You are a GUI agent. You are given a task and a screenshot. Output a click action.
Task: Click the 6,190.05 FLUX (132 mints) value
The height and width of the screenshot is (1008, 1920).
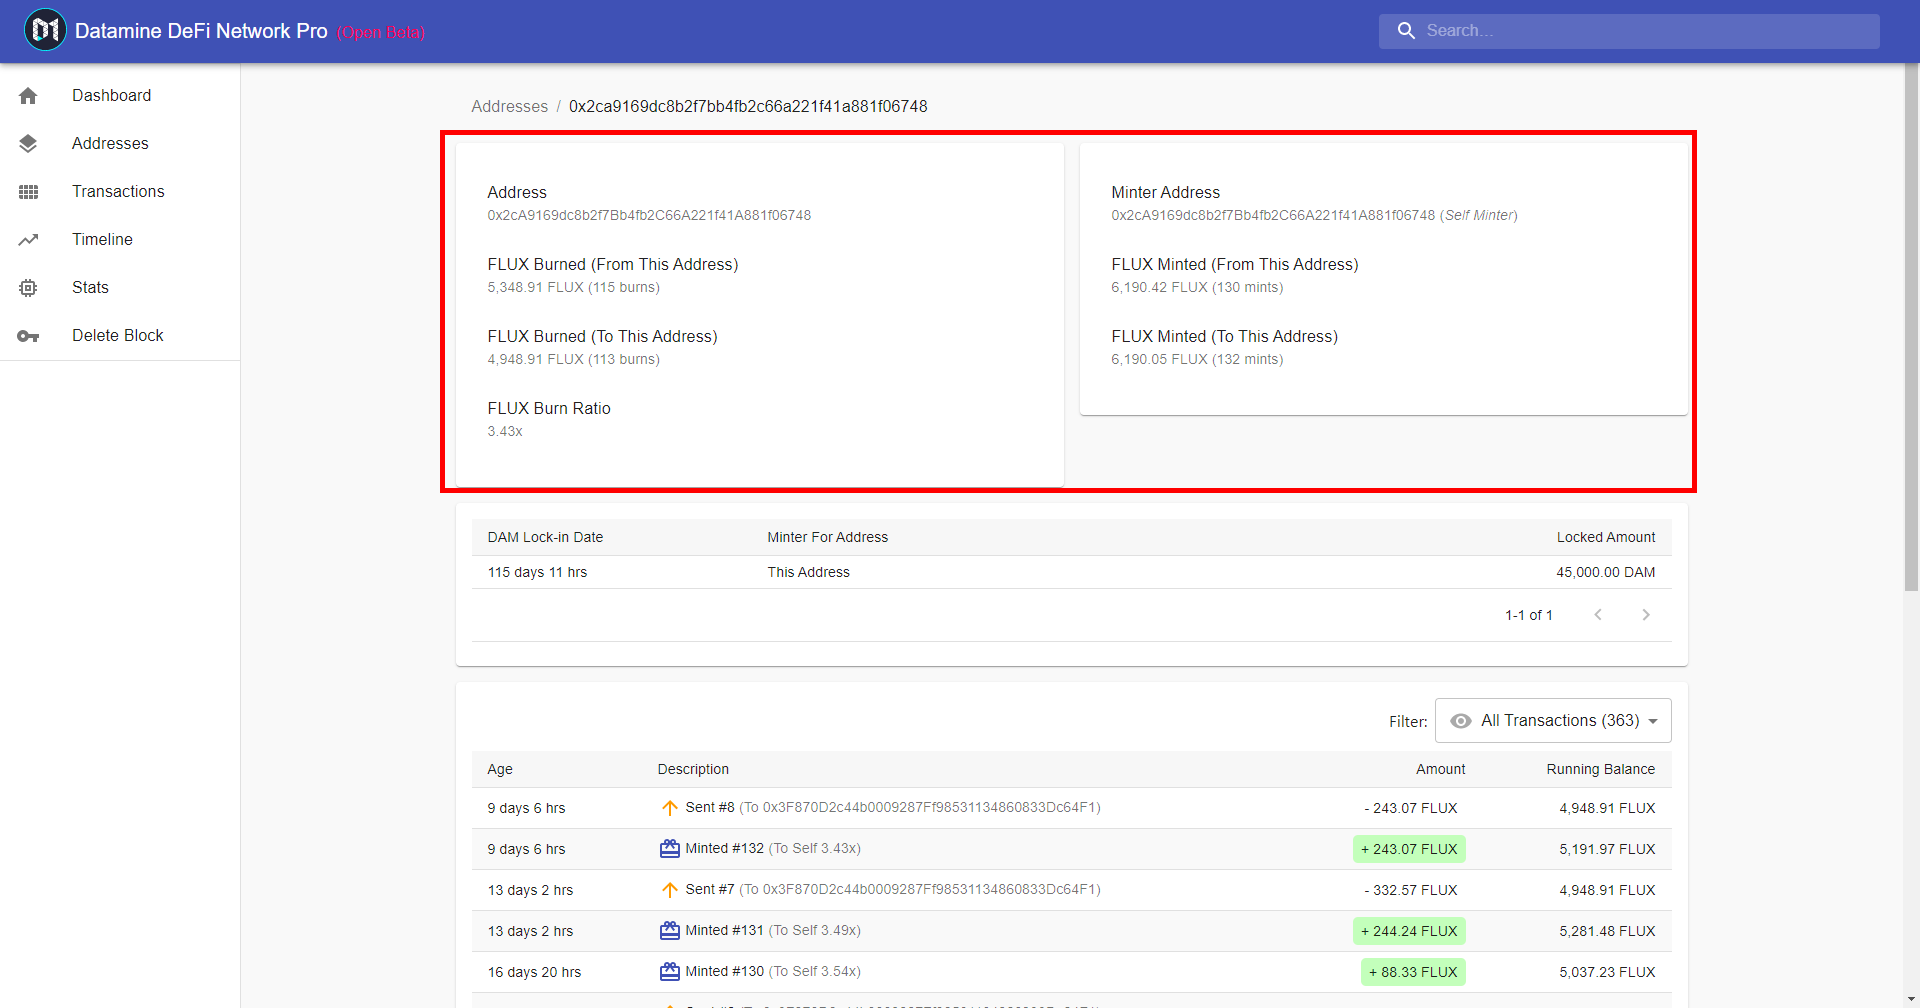pyautogui.click(x=1197, y=360)
